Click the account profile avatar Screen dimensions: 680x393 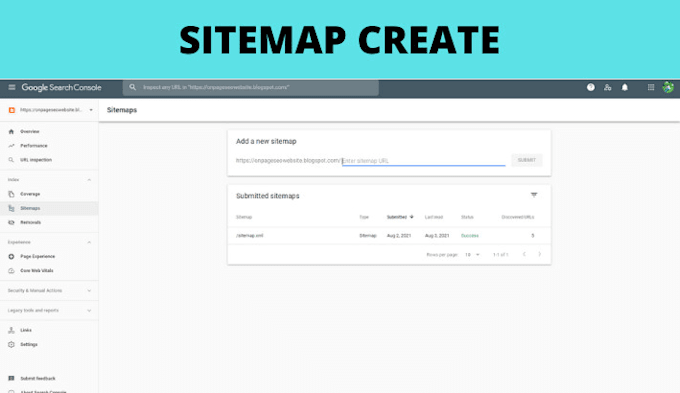pyautogui.click(x=668, y=87)
